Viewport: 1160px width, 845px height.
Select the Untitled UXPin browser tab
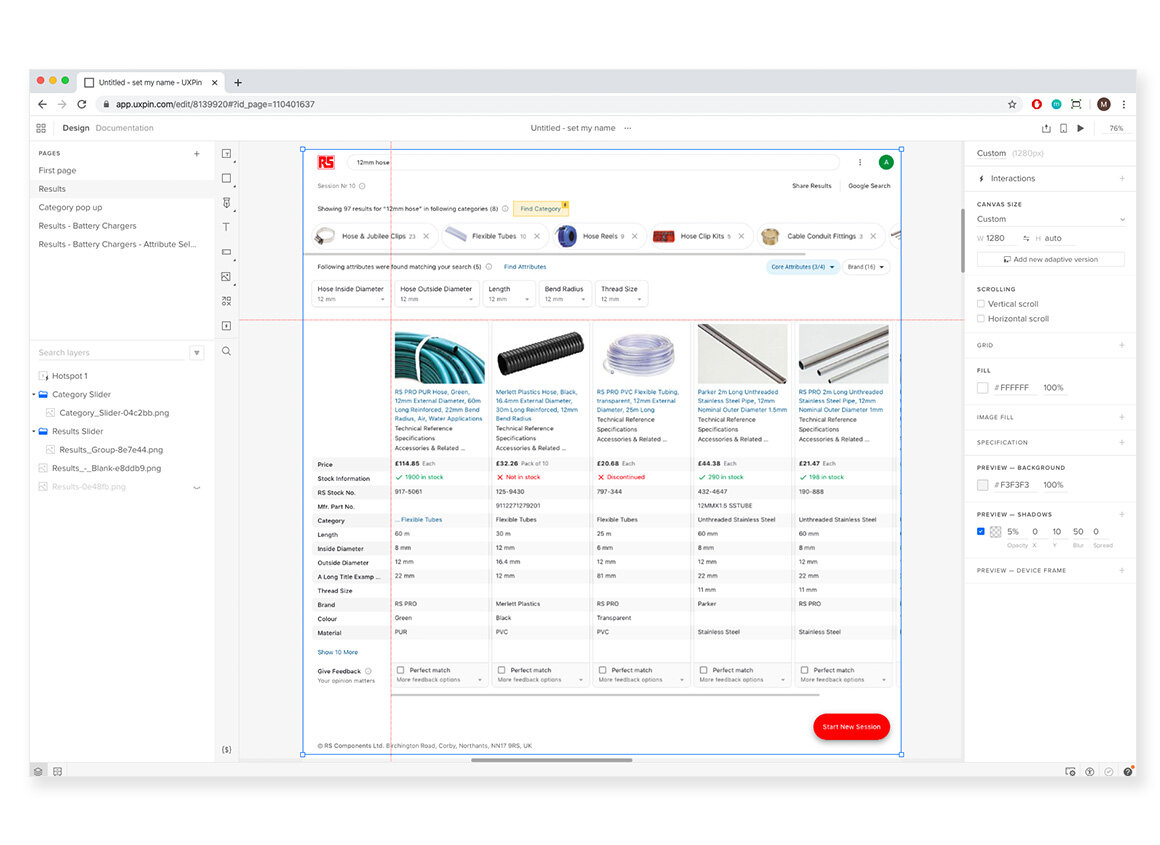[151, 83]
